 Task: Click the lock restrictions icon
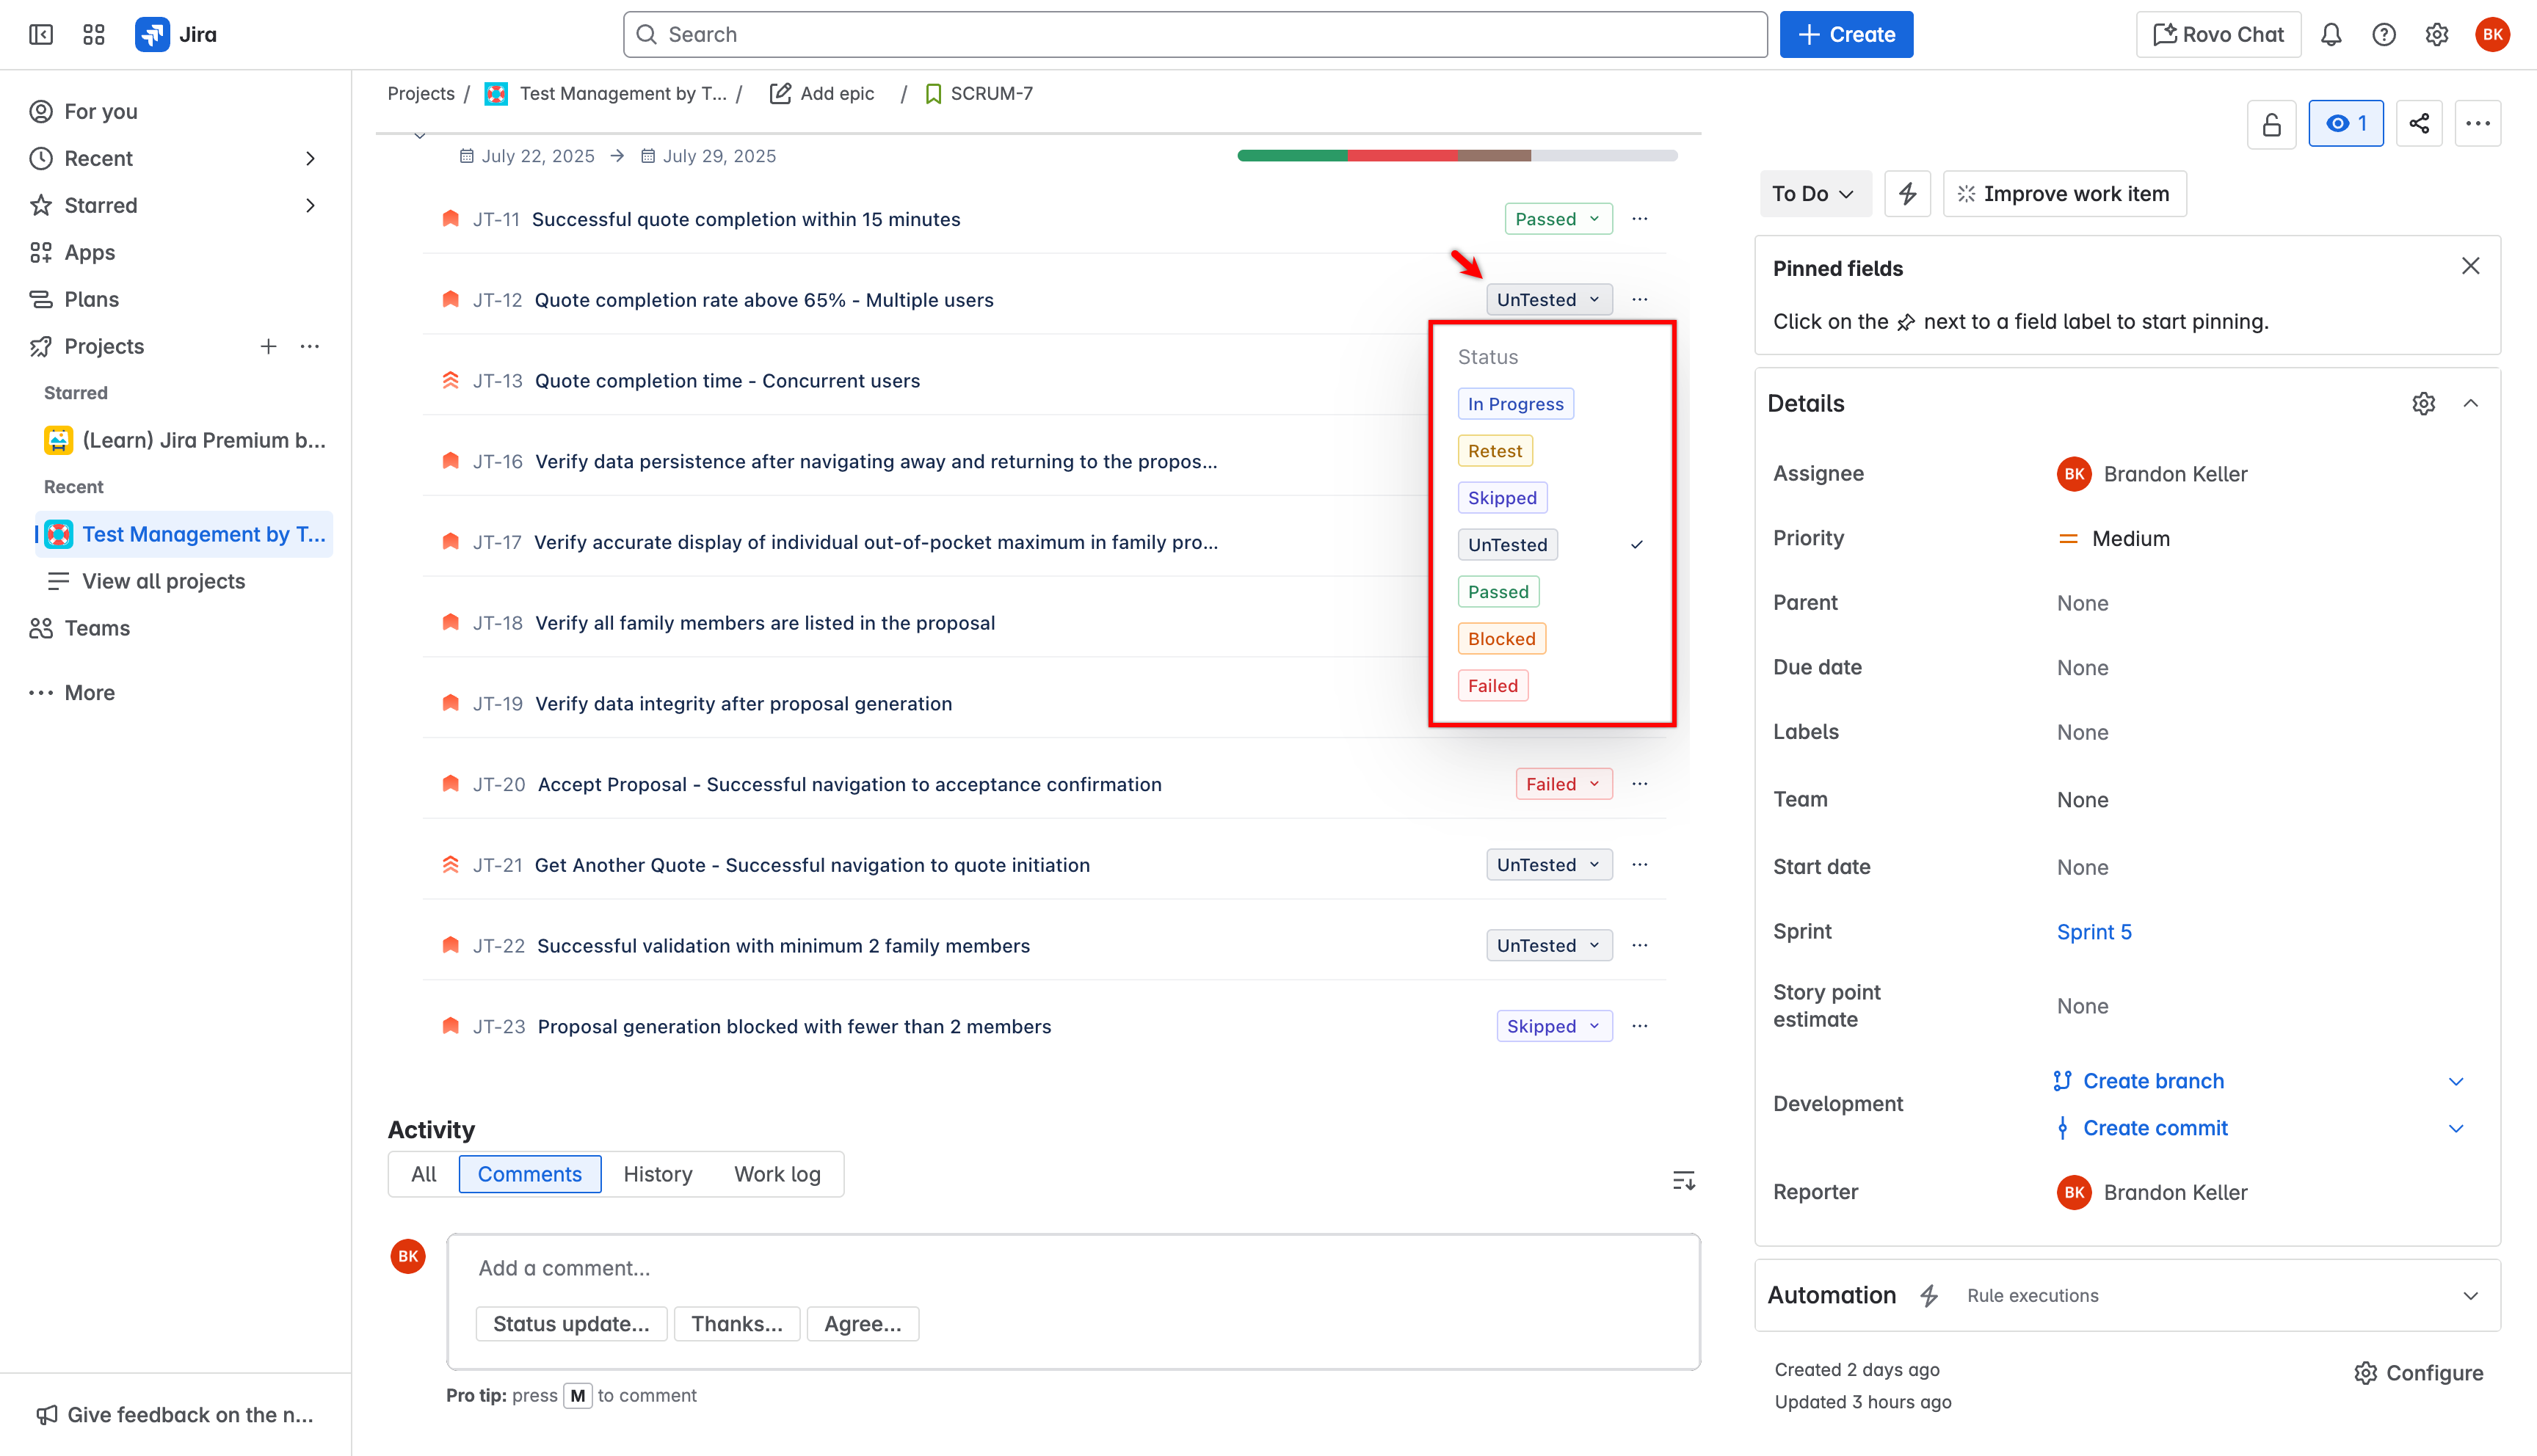[x=2272, y=124]
